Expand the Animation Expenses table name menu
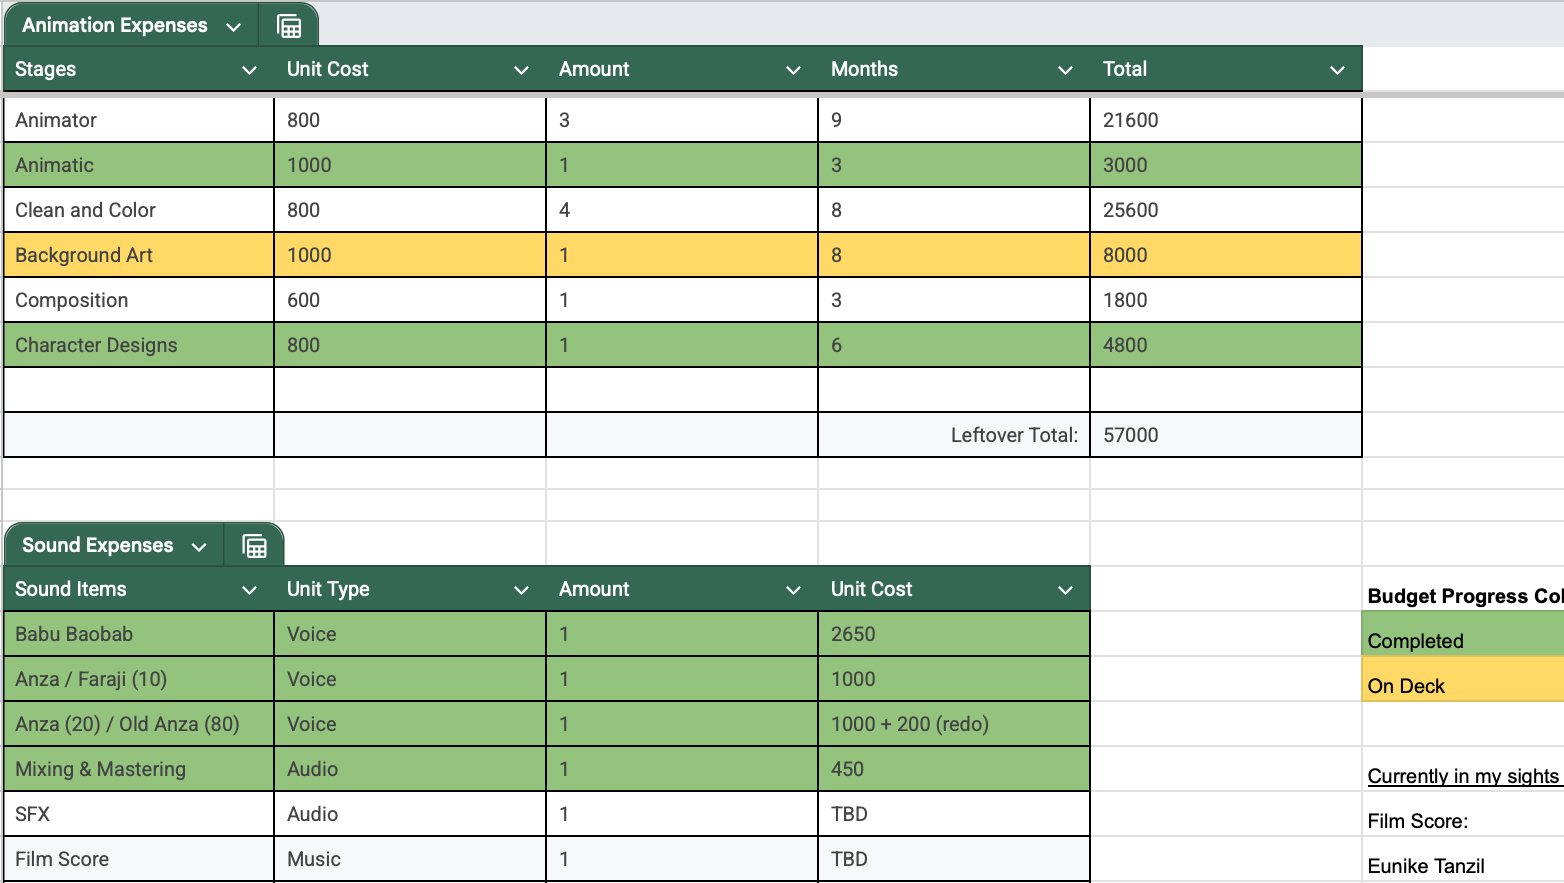This screenshot has height=883, width=1564. coord(233,27)
